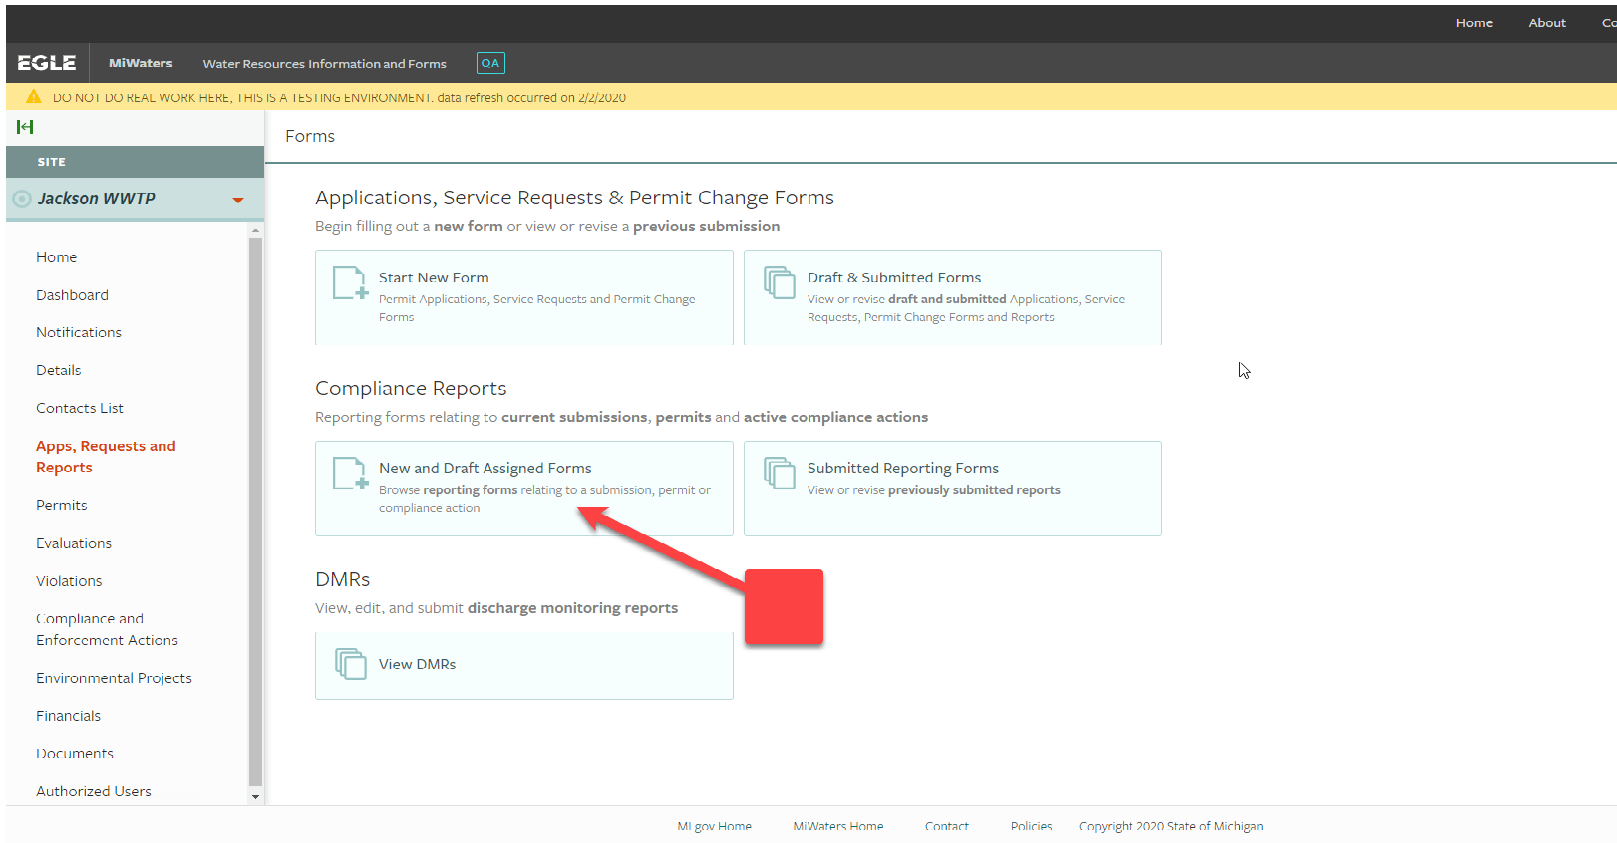Click the QA environment badge
The height and width of the screenshot is (843, 1617).
[x=490, y=63]
